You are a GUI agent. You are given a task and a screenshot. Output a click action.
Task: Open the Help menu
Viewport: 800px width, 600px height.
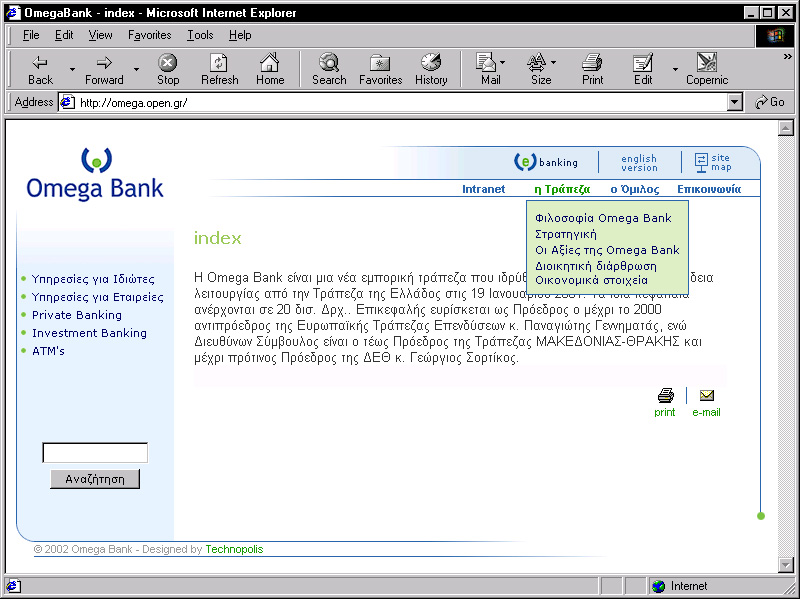(x=240, y=35)
